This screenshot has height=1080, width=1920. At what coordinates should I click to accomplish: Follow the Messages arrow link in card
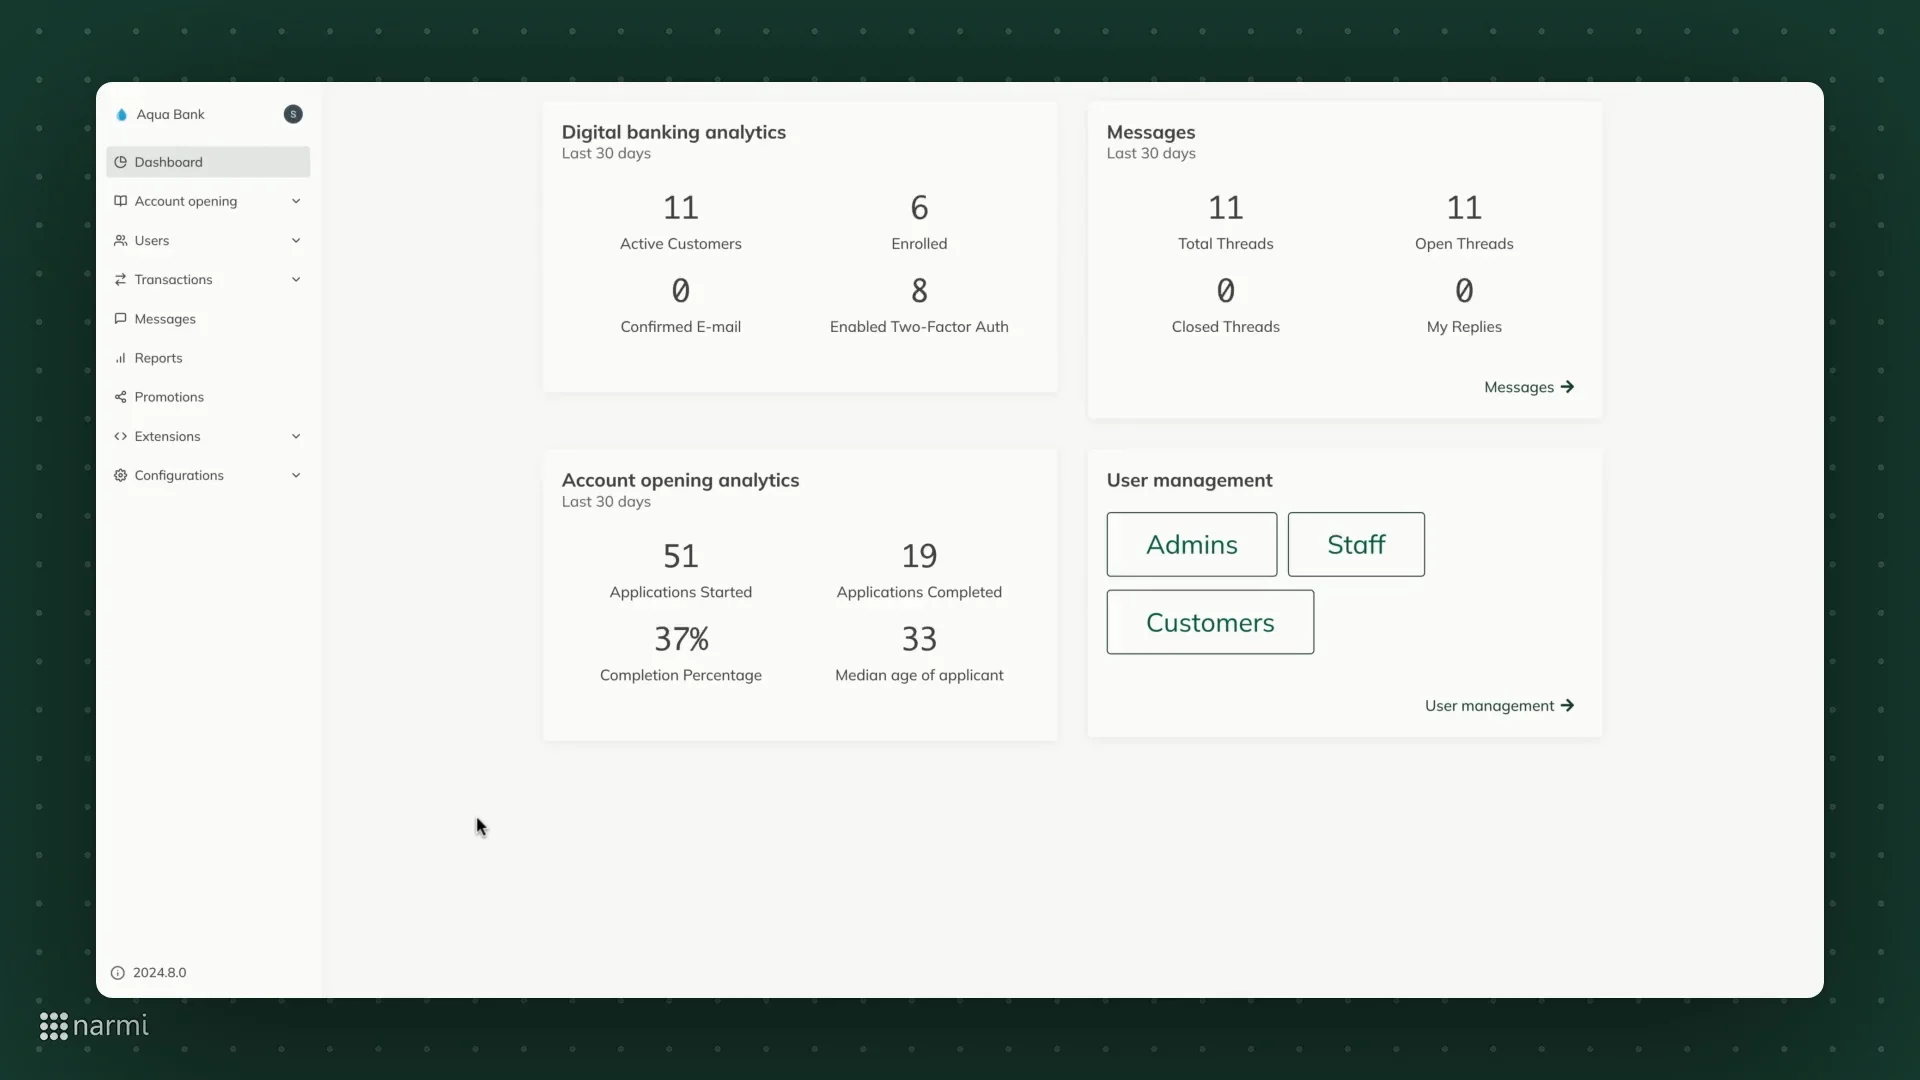(1528, 387)
